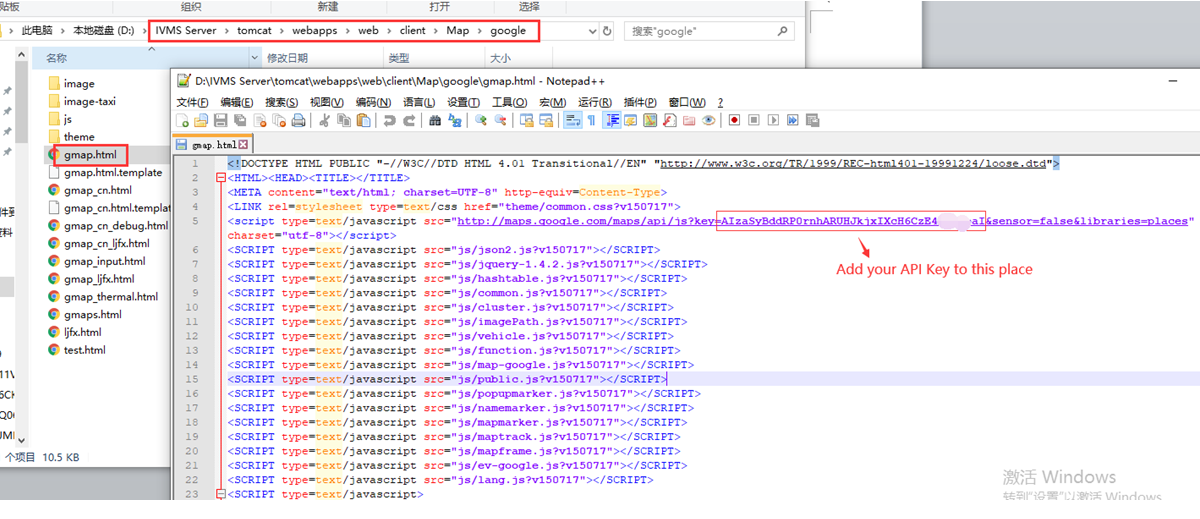Click the Open file icon in Notepad++ toolbar
The width and height of the screenshot is (1200, 519).
click(201, 120)
